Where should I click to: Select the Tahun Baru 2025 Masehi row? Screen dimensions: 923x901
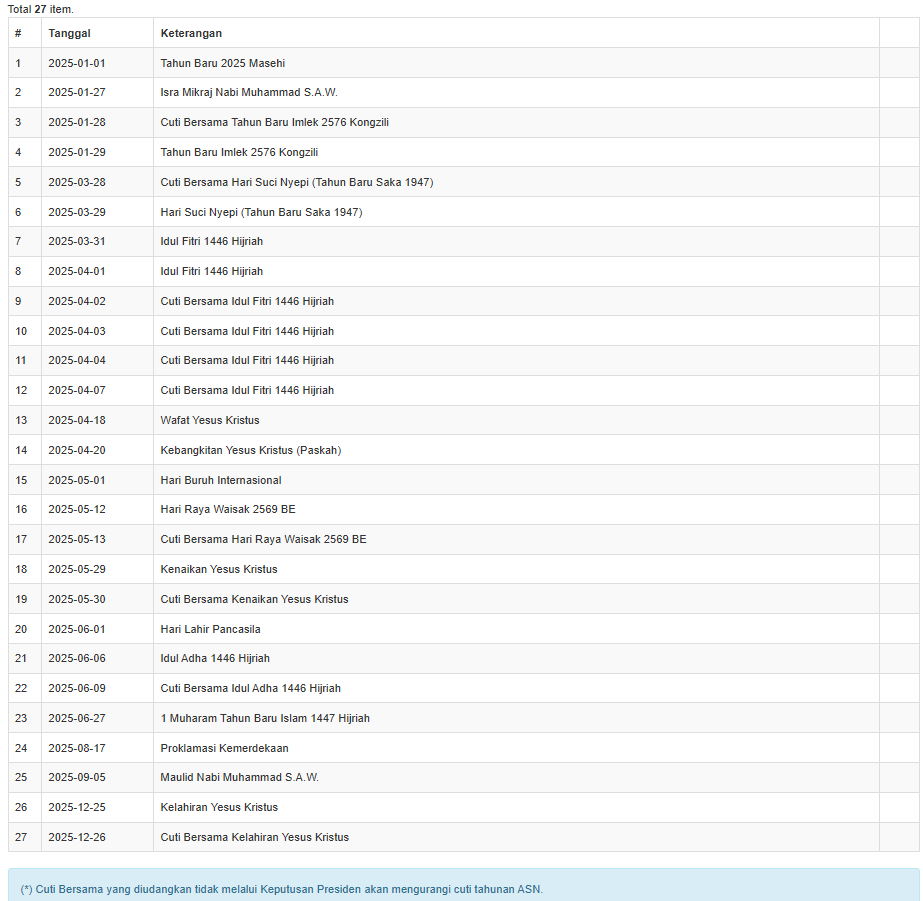pos(222,63)
